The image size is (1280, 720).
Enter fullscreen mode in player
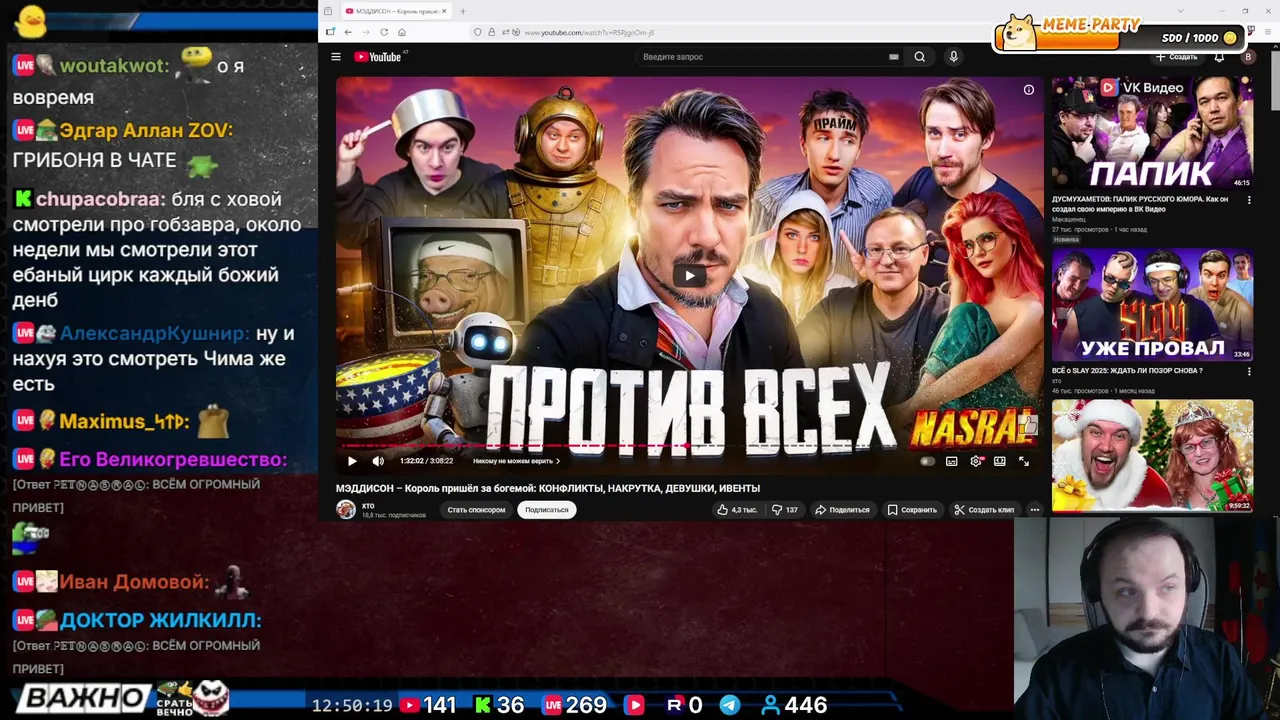(1024, 461)
